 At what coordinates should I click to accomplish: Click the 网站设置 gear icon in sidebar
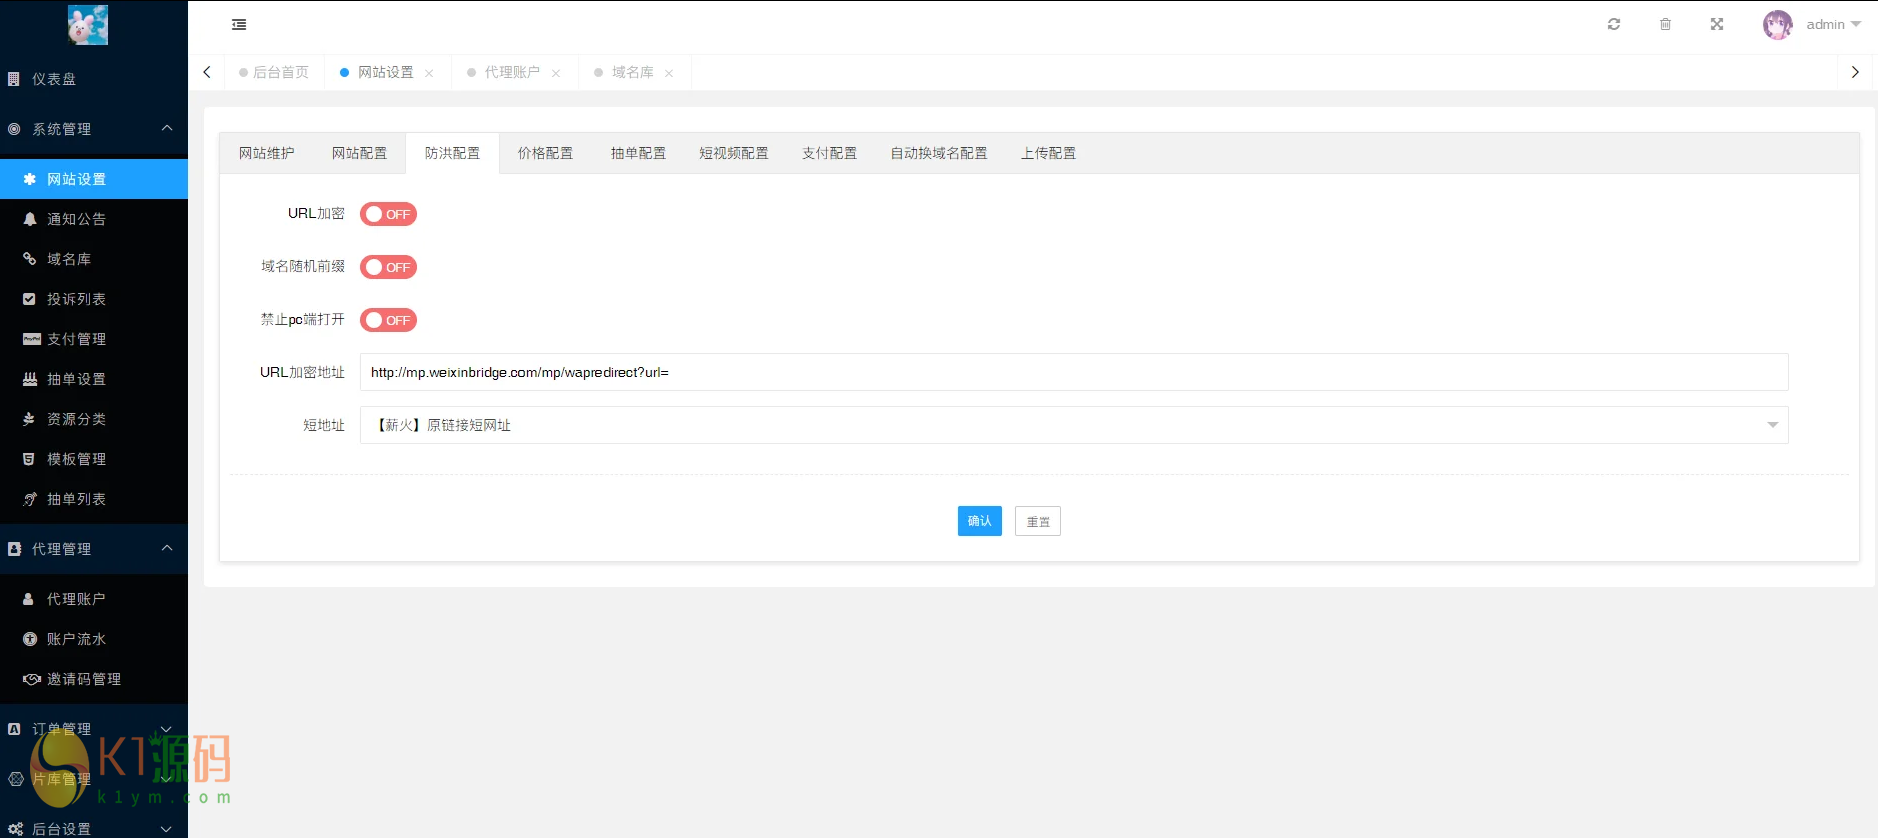30,179
